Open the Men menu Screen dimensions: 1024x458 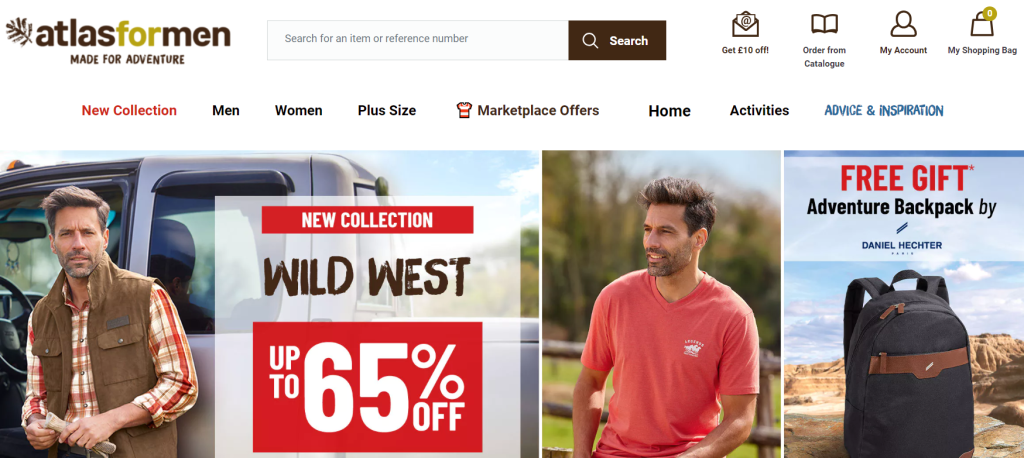point(226,110)
